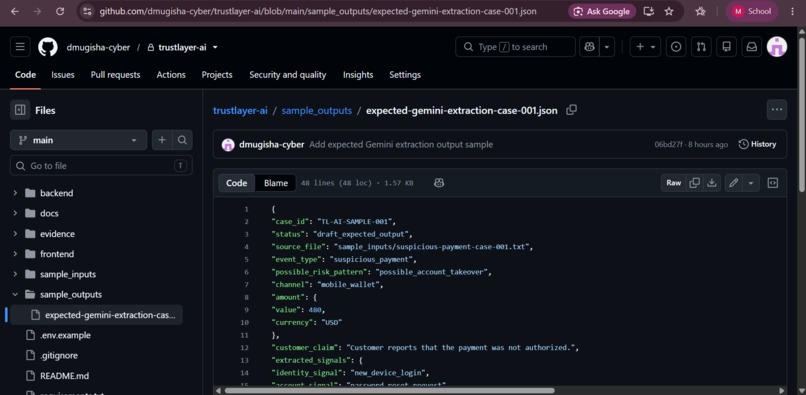Open the GitHub hamburger navigation menu
The image size is (806, 395).
pos(20,47)
